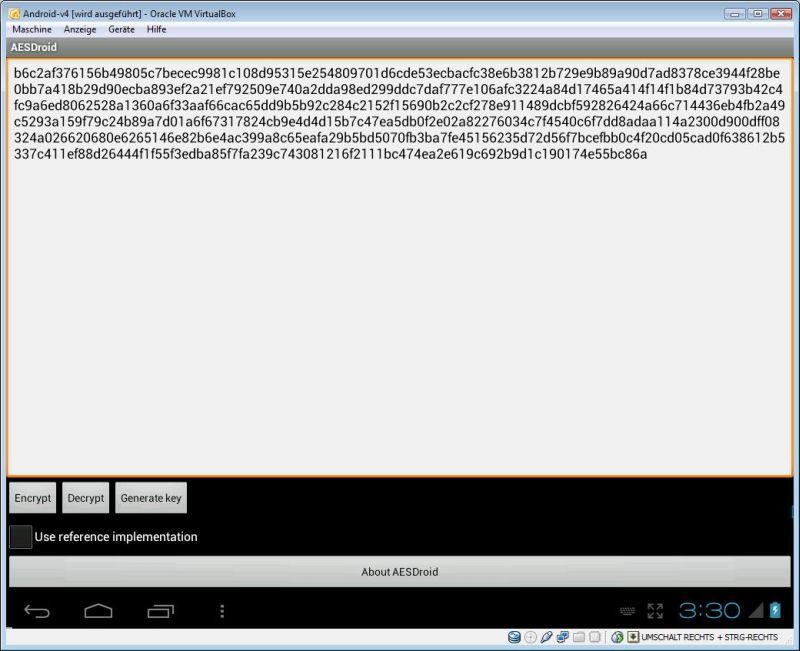Open the Hilfe menu

click(157, 30)
